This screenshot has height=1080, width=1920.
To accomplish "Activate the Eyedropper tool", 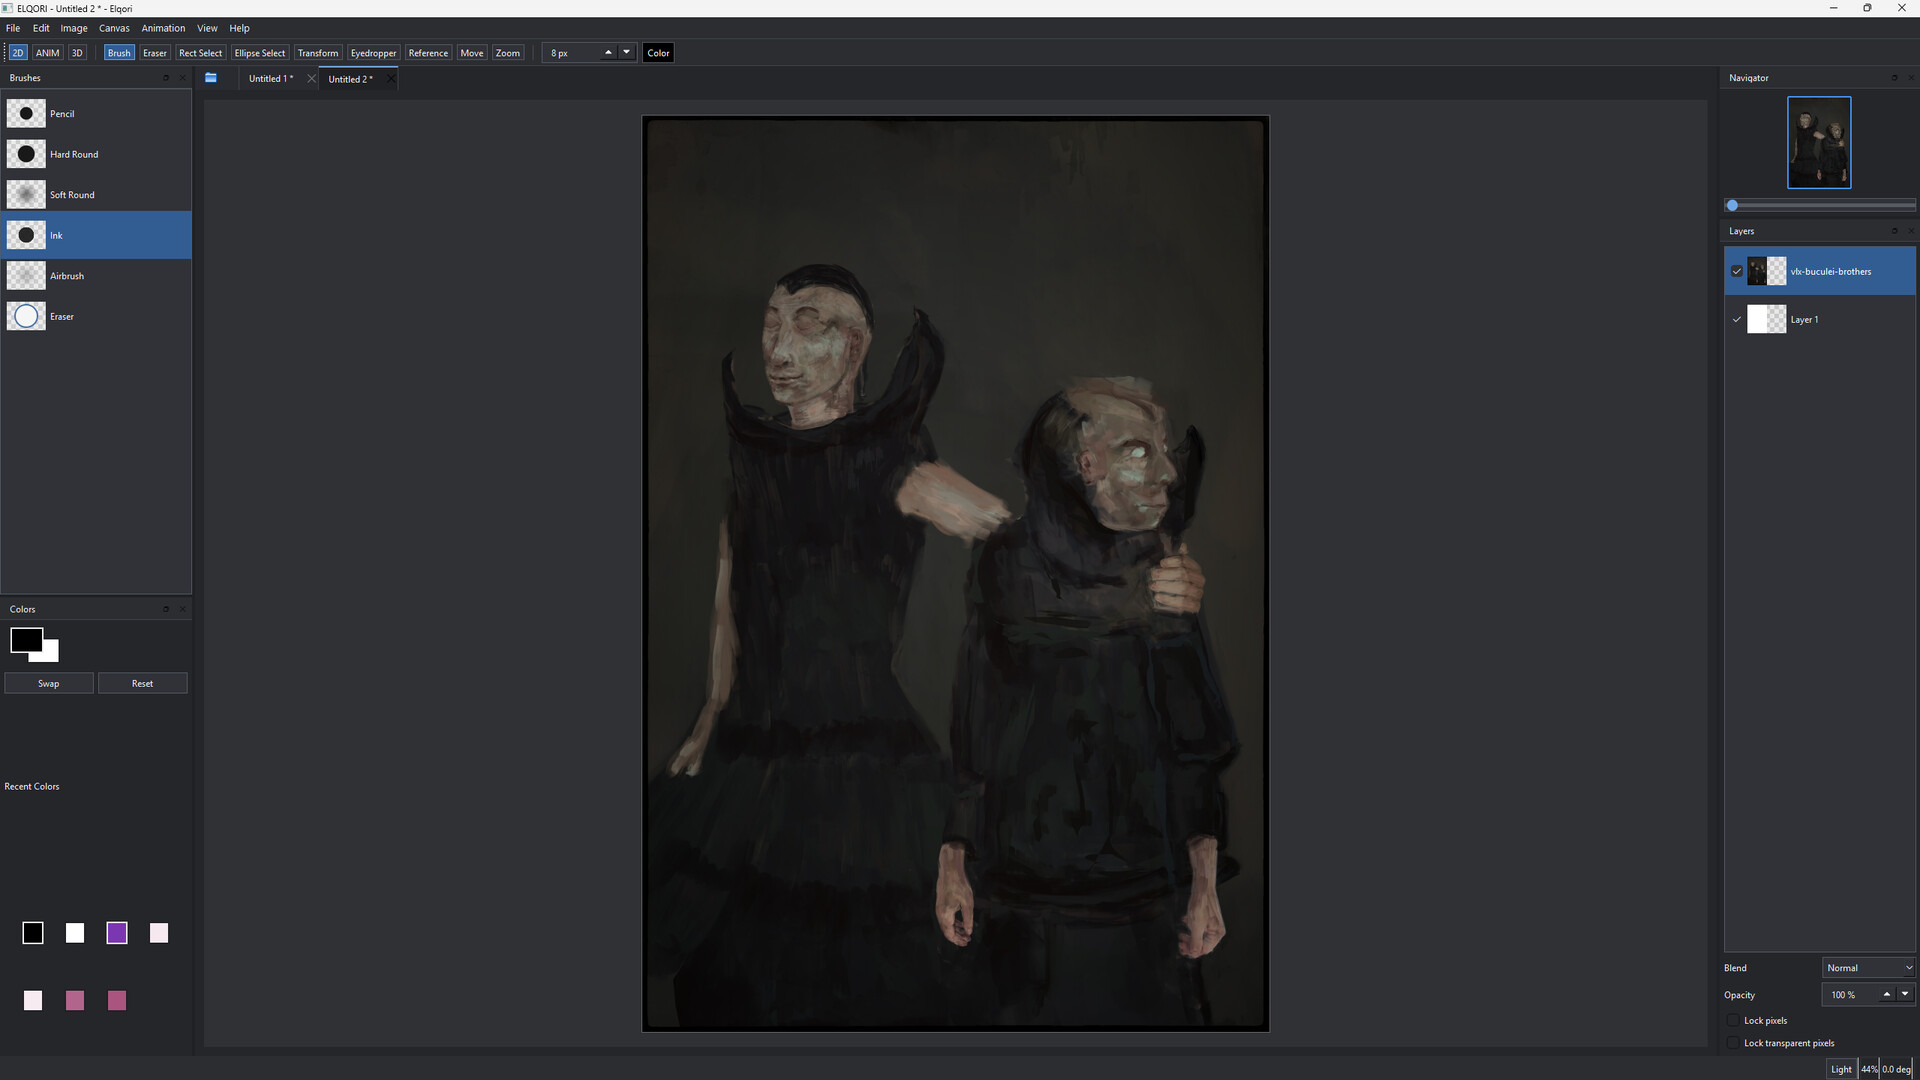I will point(373,53).
